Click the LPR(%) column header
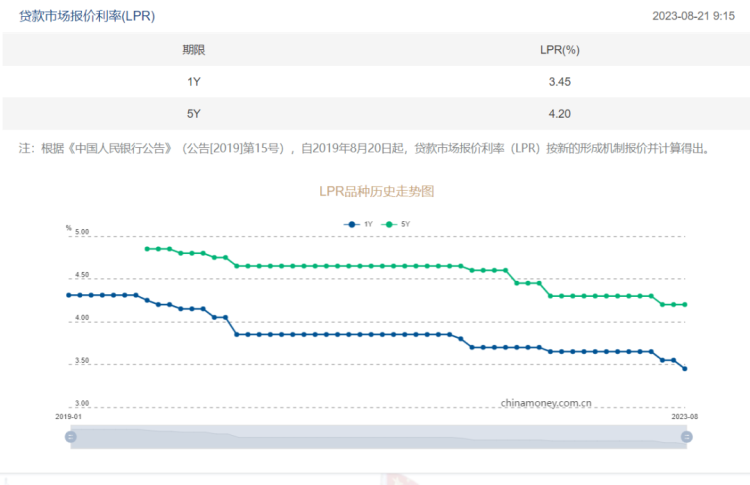Image resolution: width=750 pixels, height=485 pixels. [559, 49]
